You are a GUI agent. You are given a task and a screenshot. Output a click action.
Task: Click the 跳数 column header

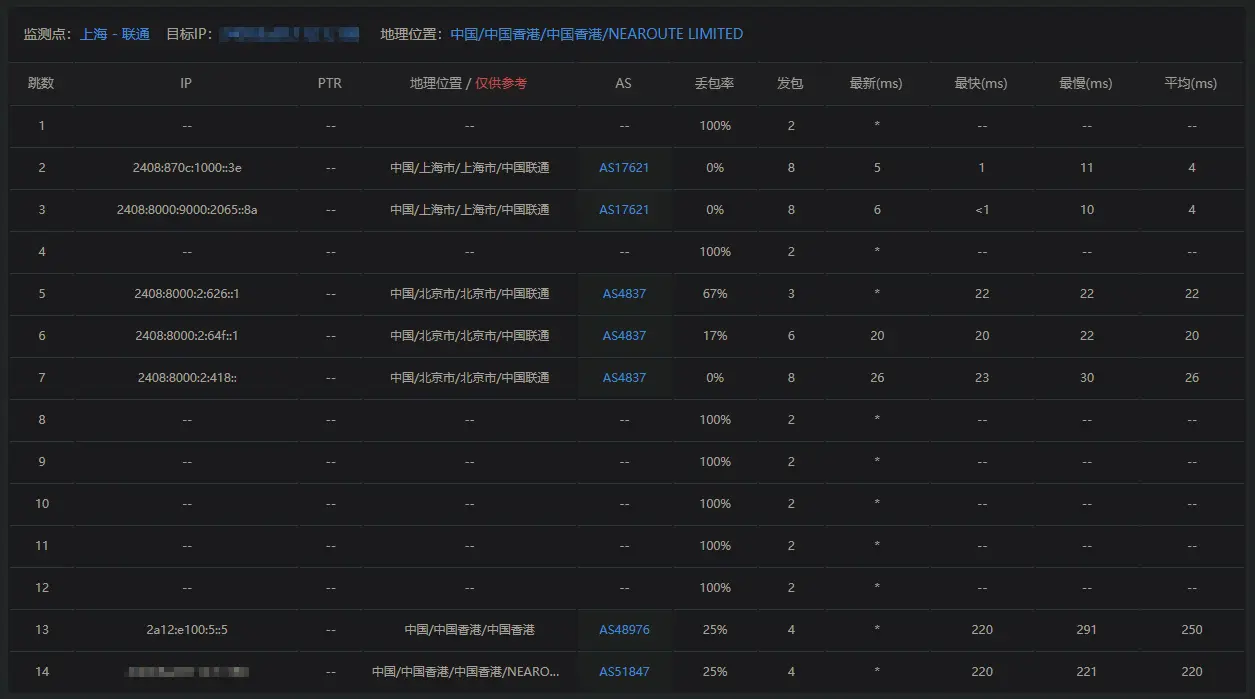[41, 84]
